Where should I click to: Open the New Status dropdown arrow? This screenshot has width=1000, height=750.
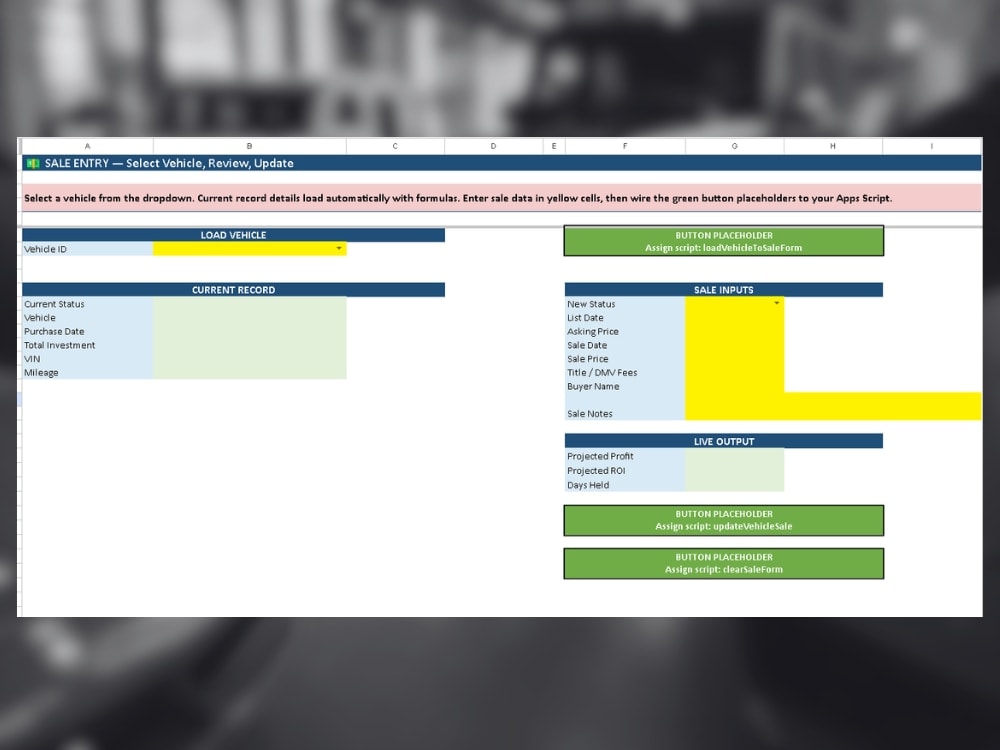point(777,303)
